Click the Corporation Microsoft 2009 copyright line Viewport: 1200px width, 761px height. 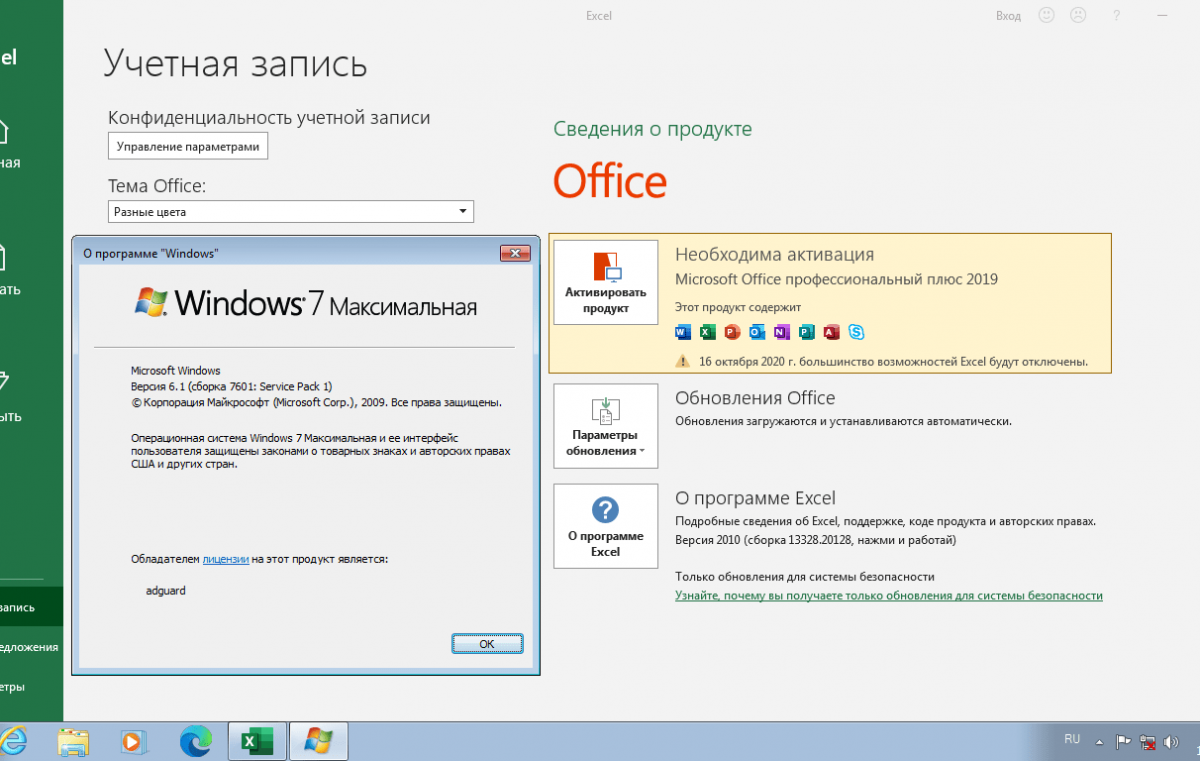click(x=316, y=402)
